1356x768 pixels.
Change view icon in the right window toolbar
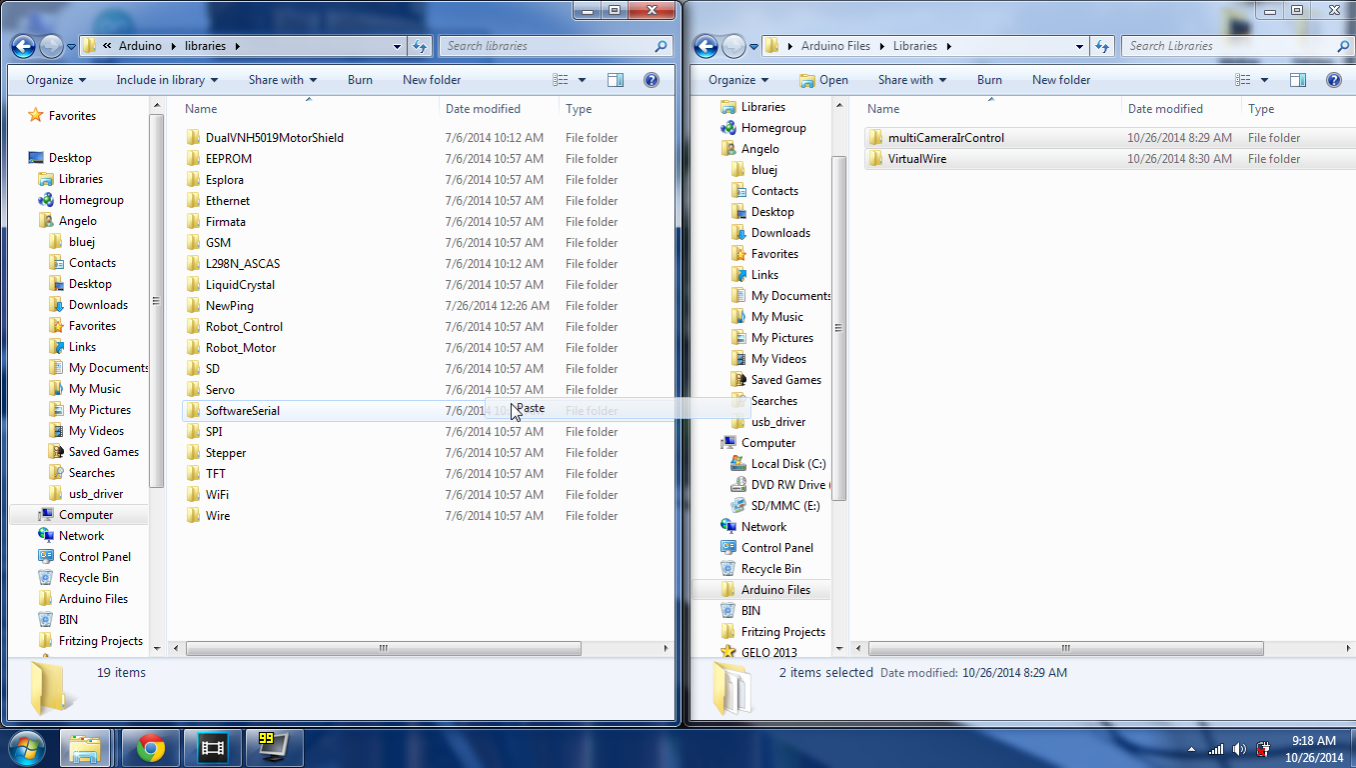pyautogui.click(x=1243, y=80)
